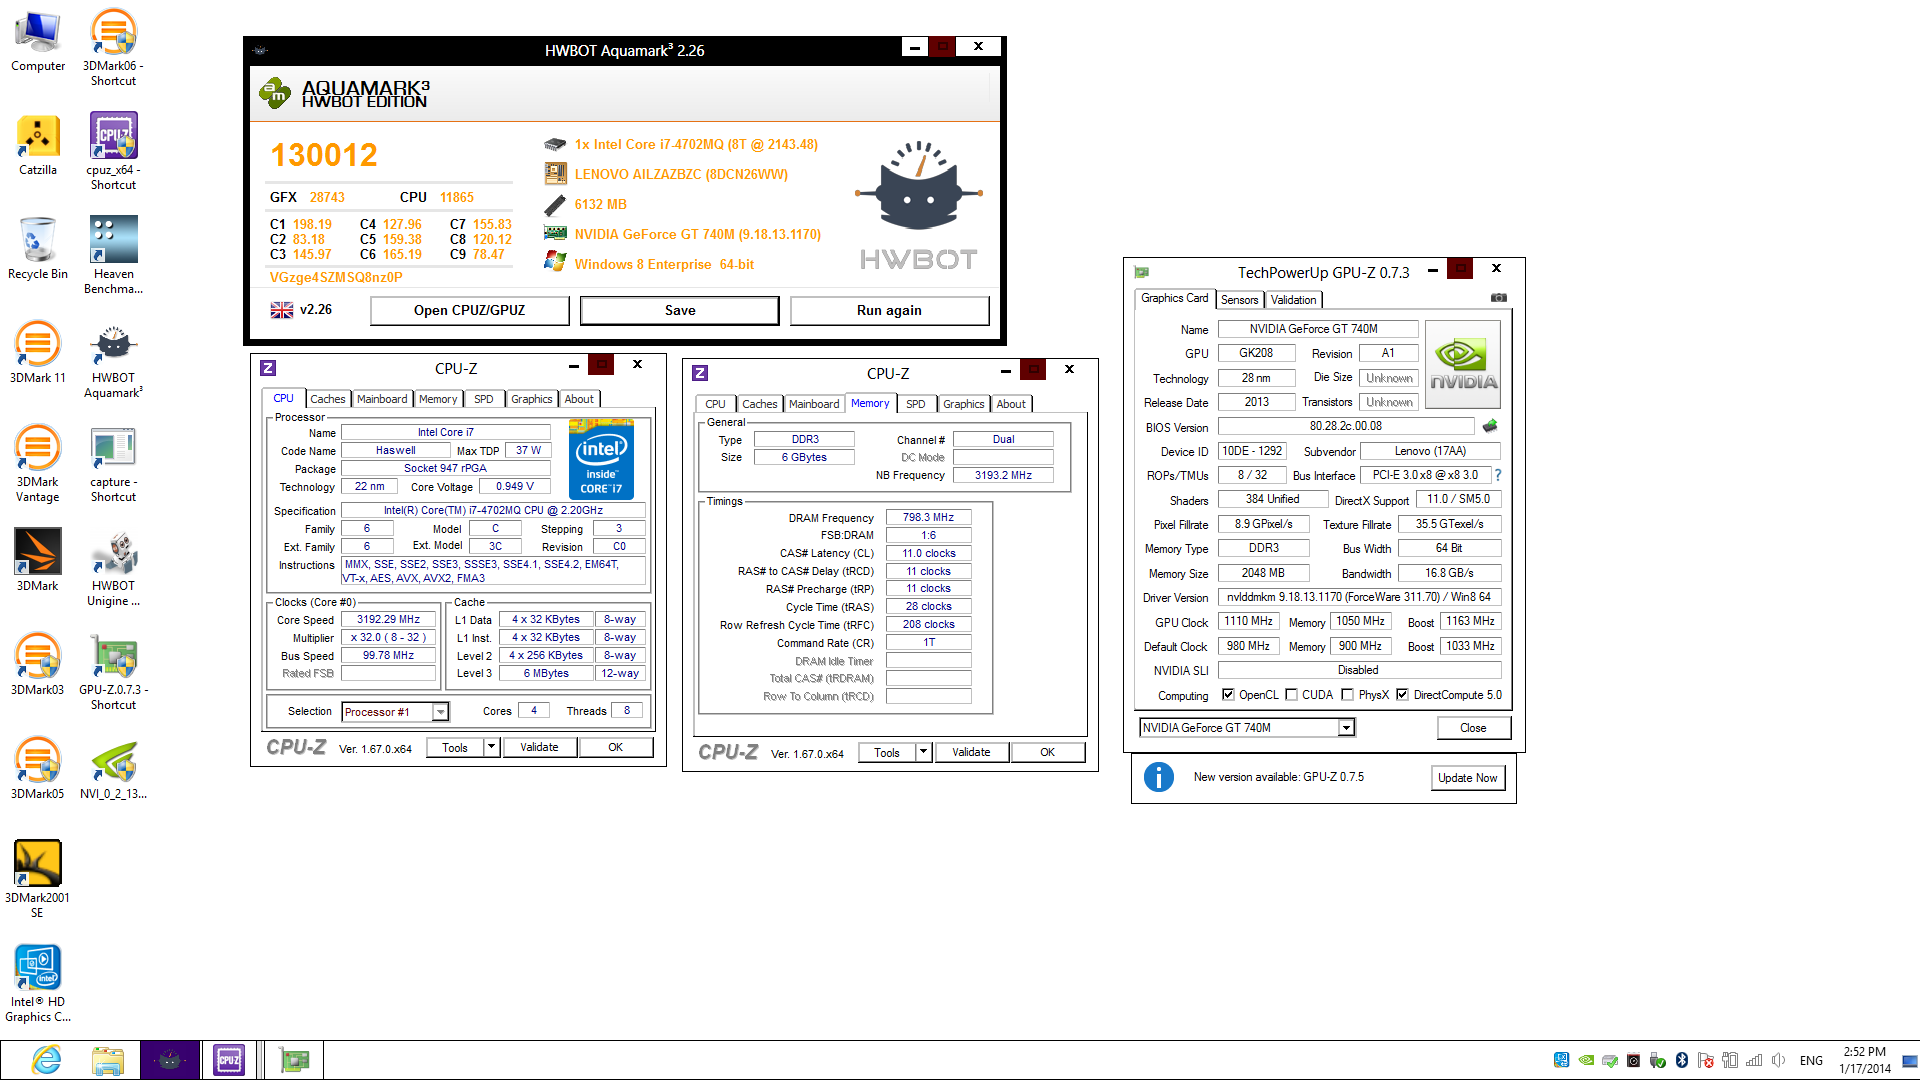Click Tools button in left CPU-Z
Screen dimensions: 1920x1080
(x=455, y=747)
